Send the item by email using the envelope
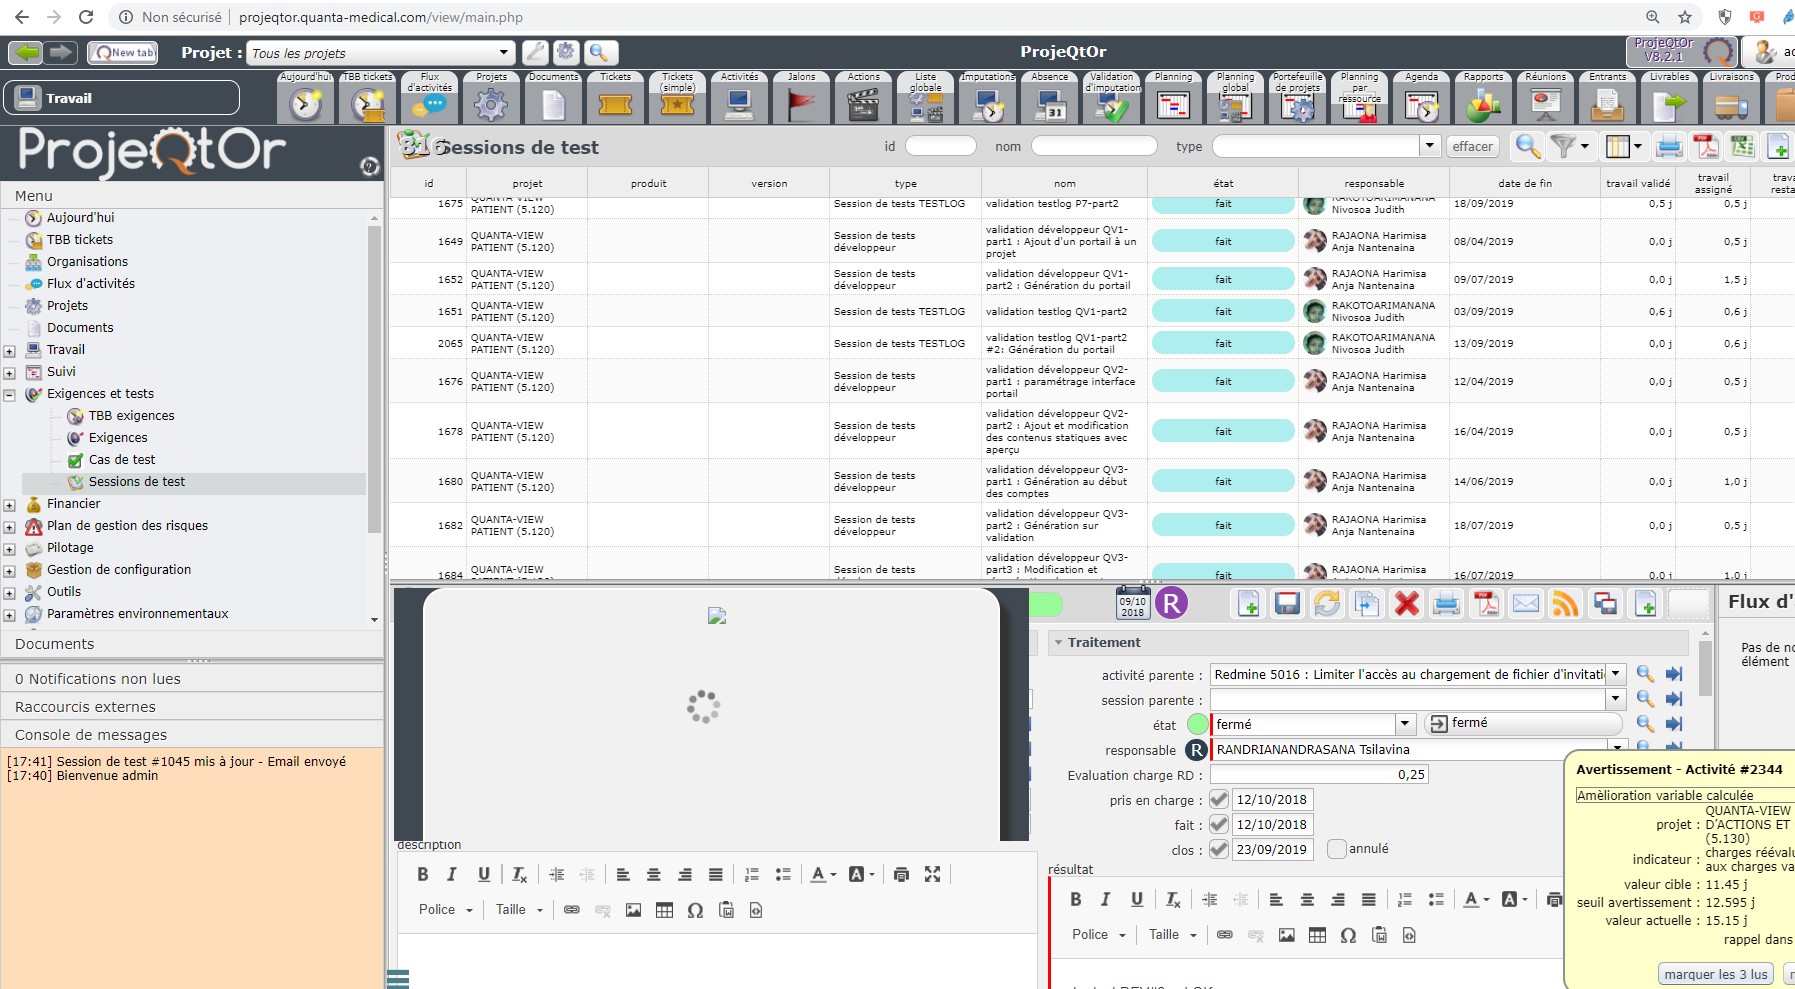 (x=1526, y=604)
